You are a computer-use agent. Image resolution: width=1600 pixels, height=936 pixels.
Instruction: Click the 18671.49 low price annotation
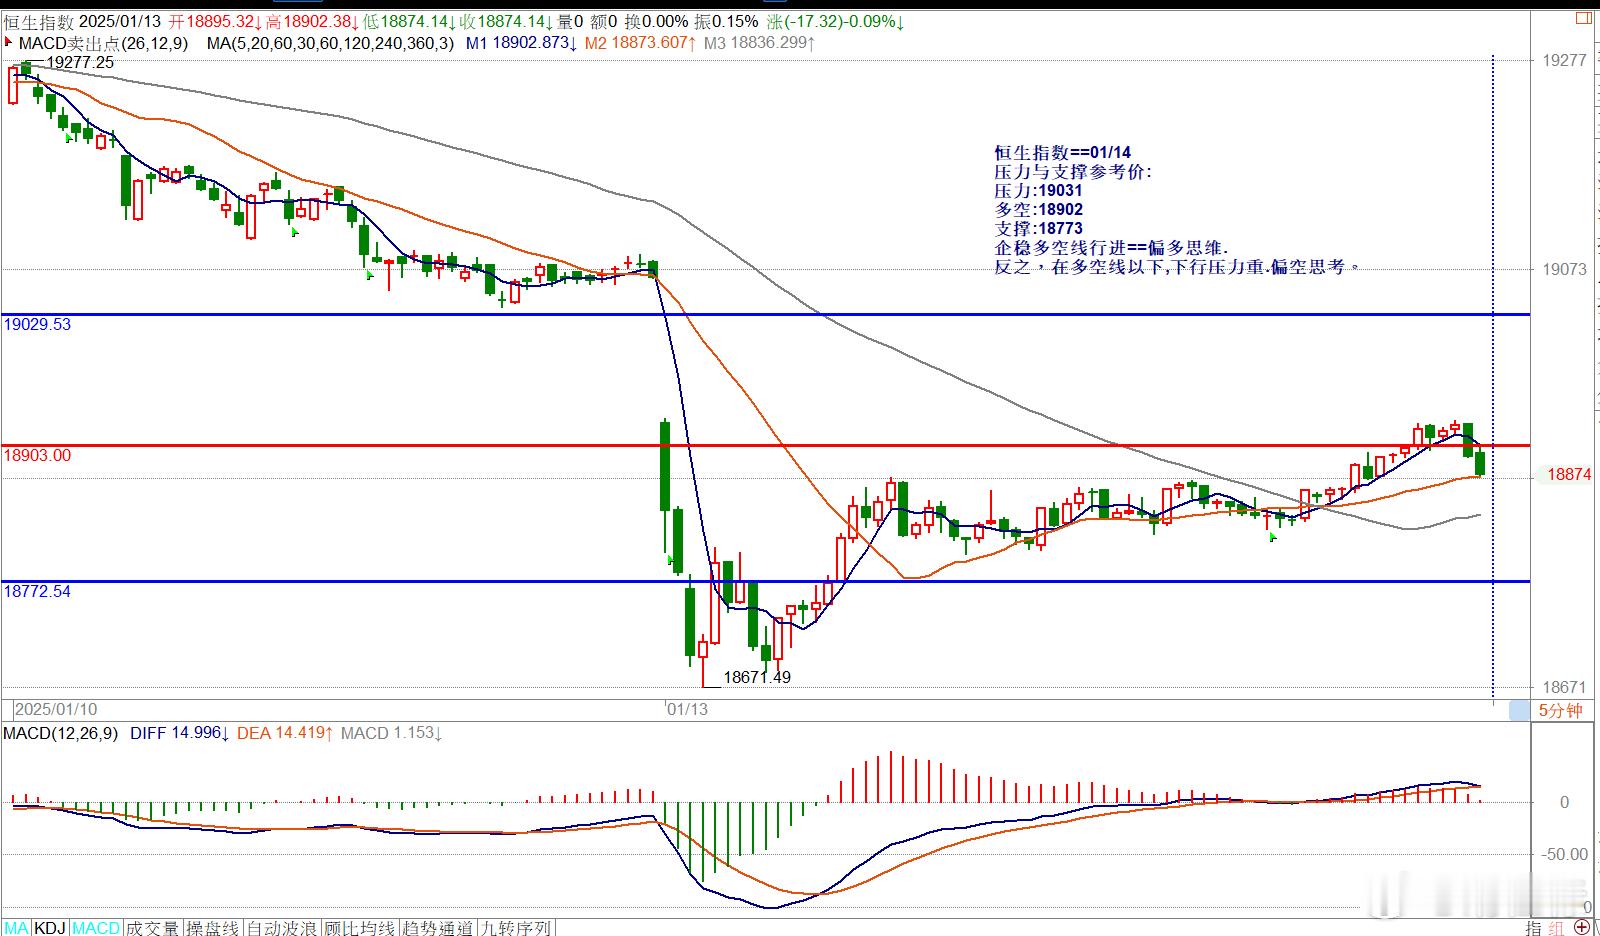pos(757,677)
